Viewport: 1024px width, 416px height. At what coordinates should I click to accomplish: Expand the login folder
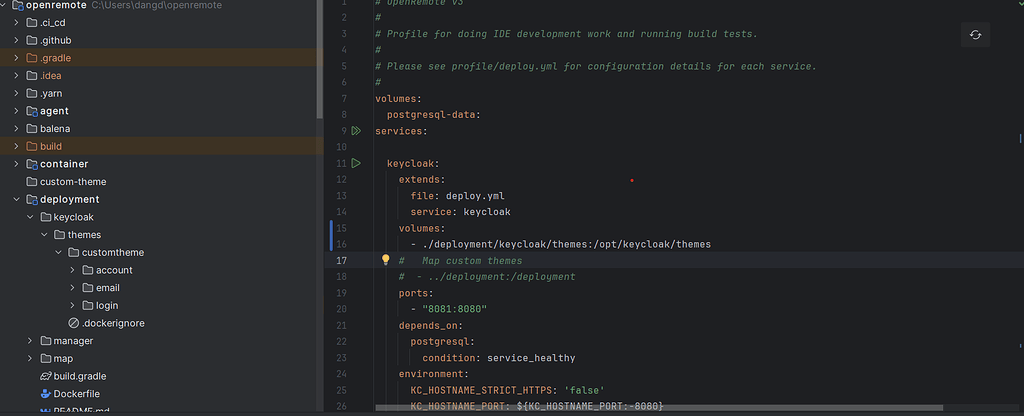pyautogui.click(x=72, y=305)
